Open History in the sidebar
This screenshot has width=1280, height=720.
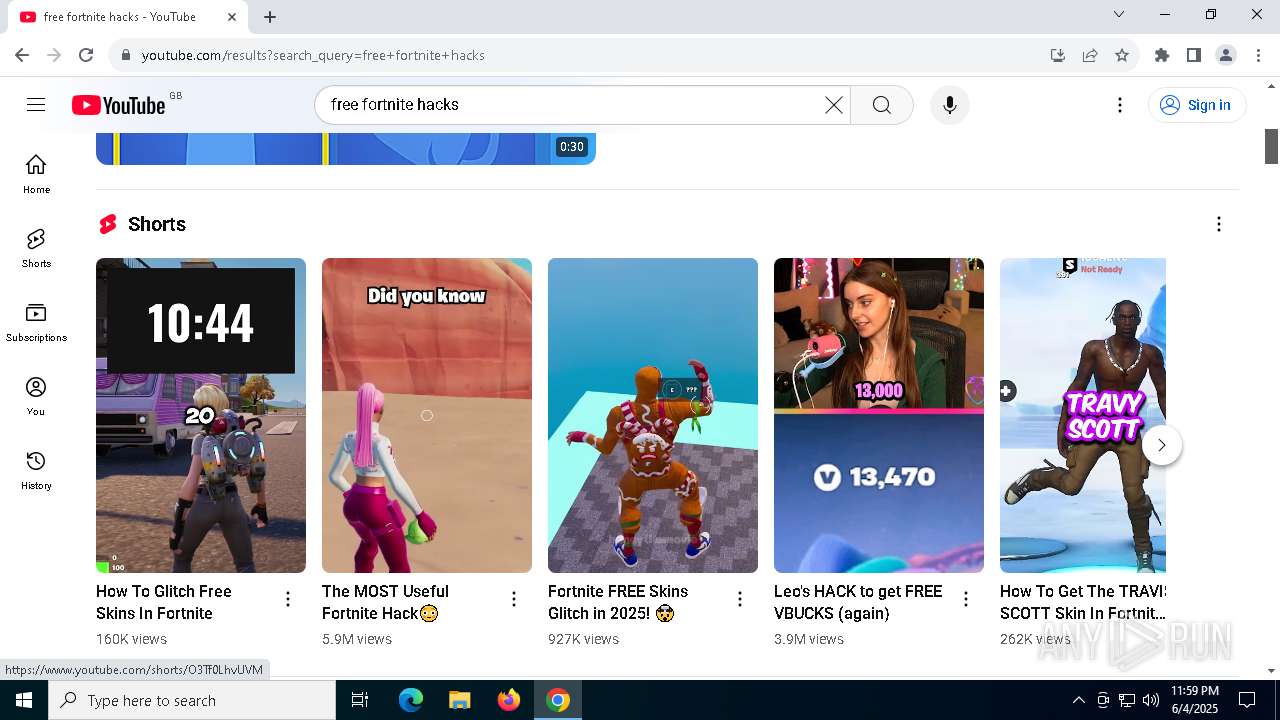[36, 470]
